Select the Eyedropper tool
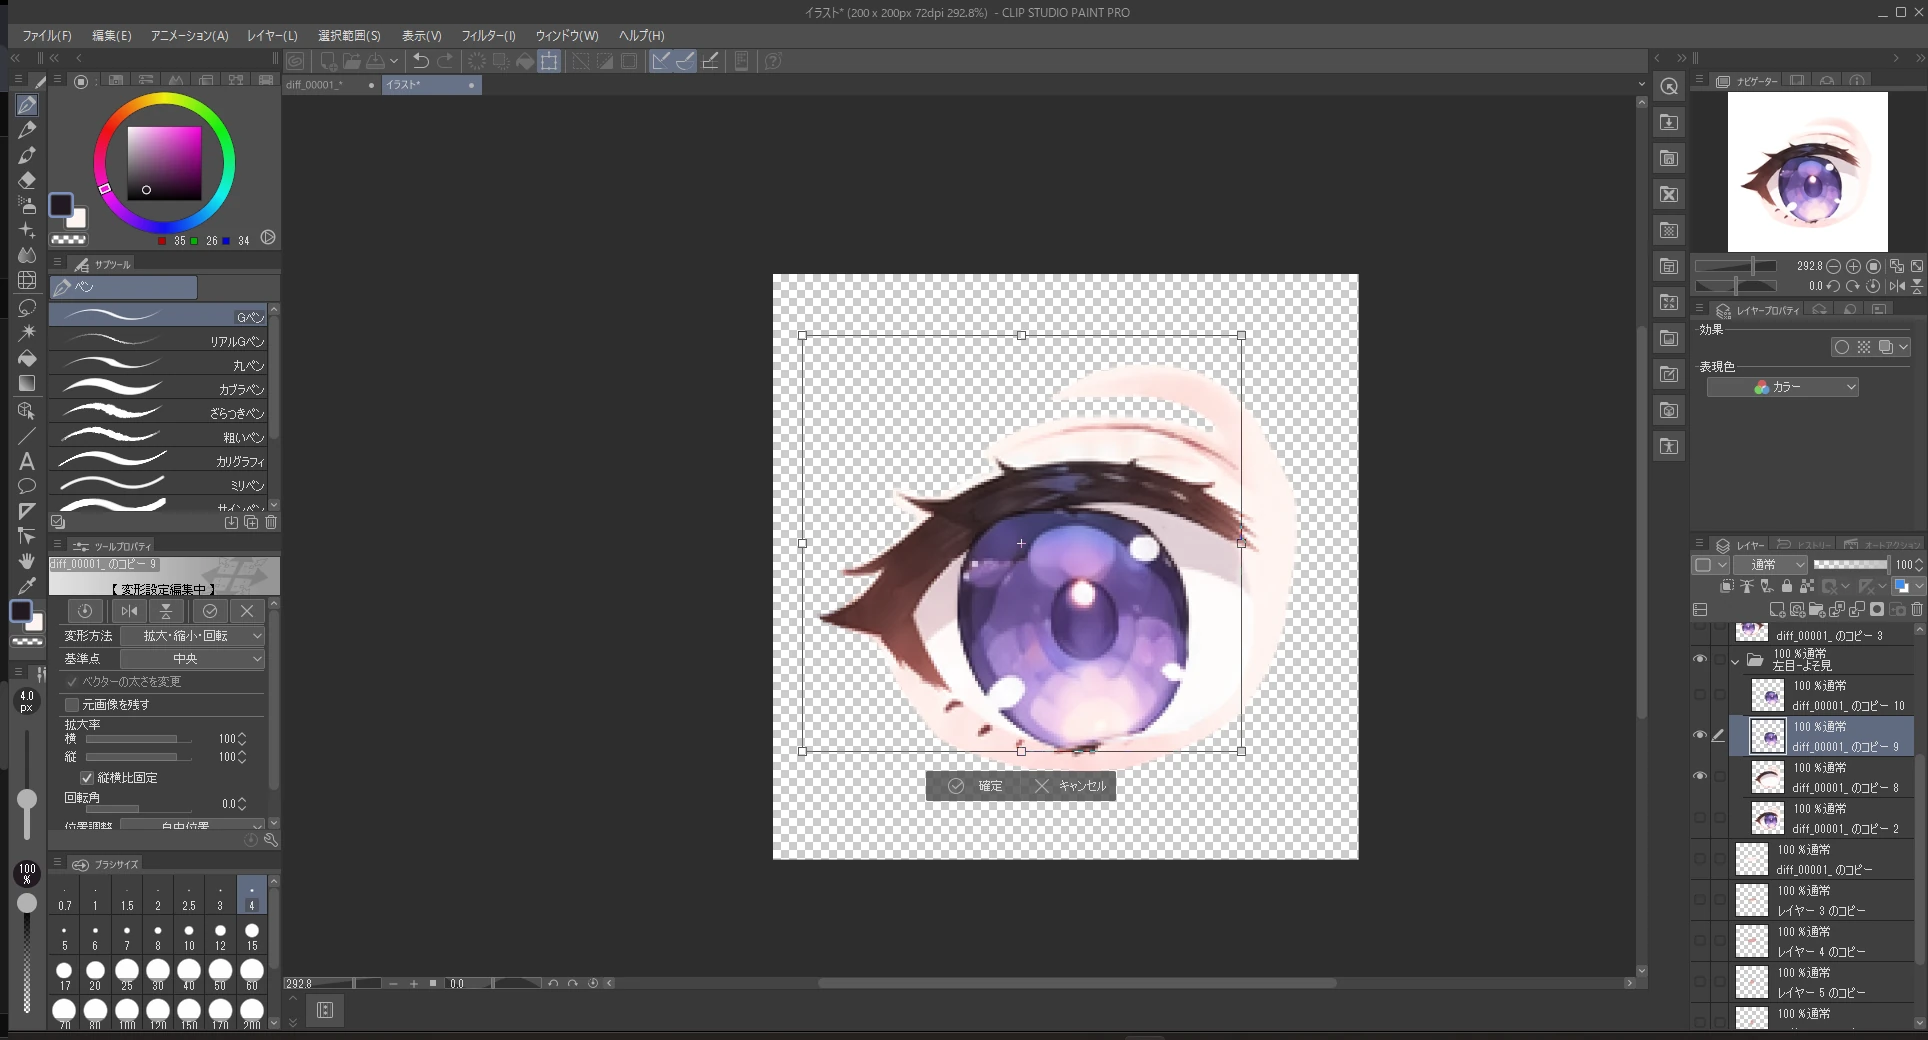The width and height of the screenshot is (1928, 1040). (27, 586)
